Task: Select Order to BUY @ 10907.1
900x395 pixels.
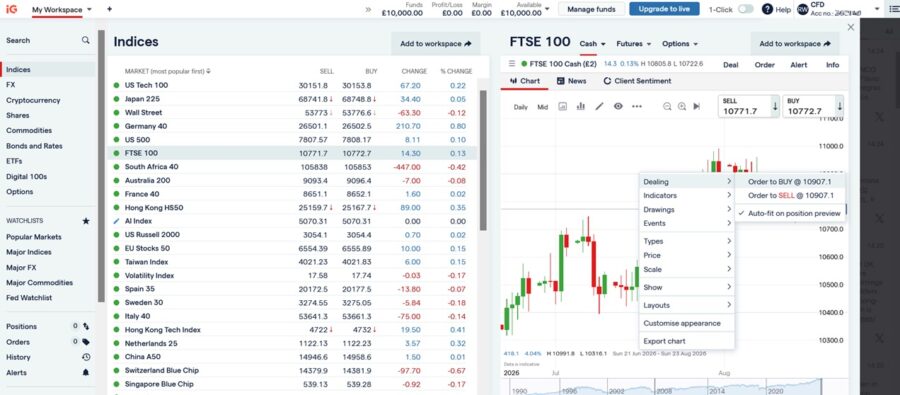Action: click(790, 181)
